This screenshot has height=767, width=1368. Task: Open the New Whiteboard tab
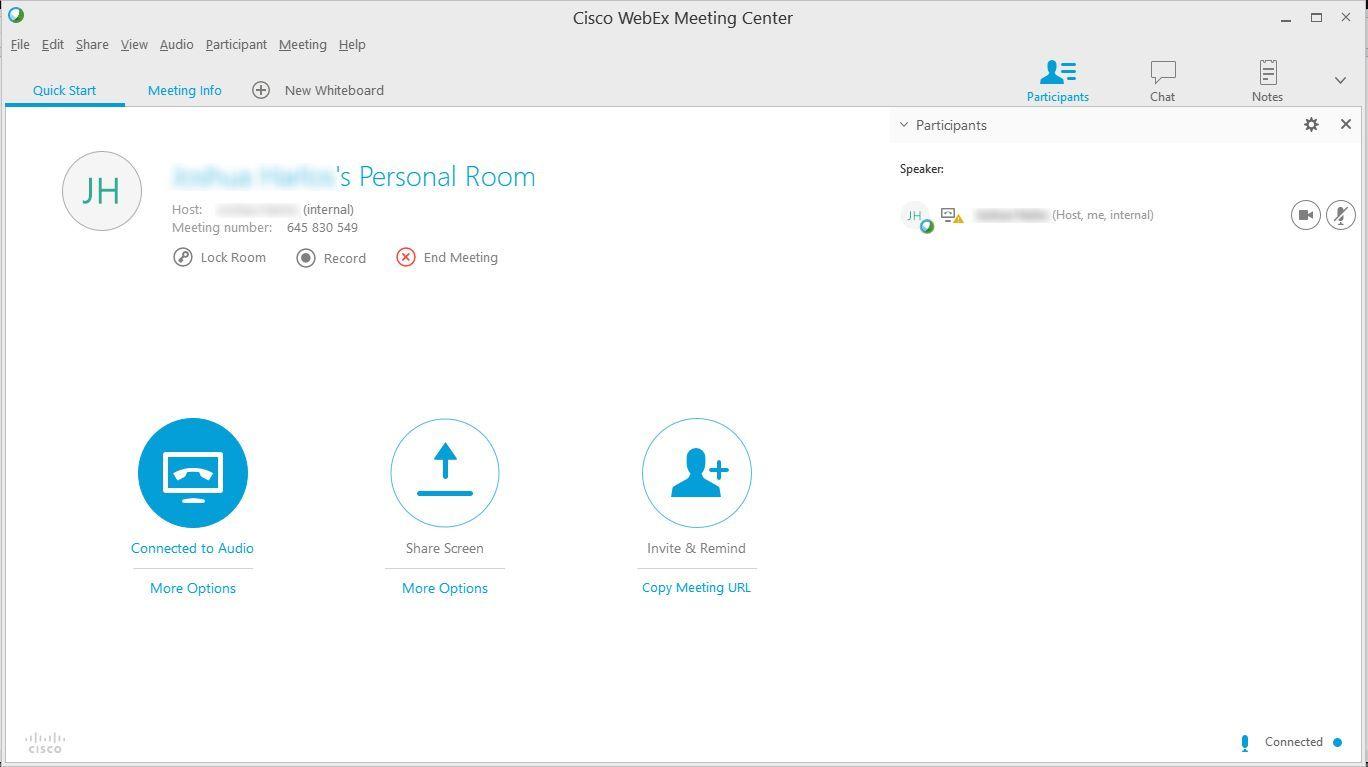(334, 90)
